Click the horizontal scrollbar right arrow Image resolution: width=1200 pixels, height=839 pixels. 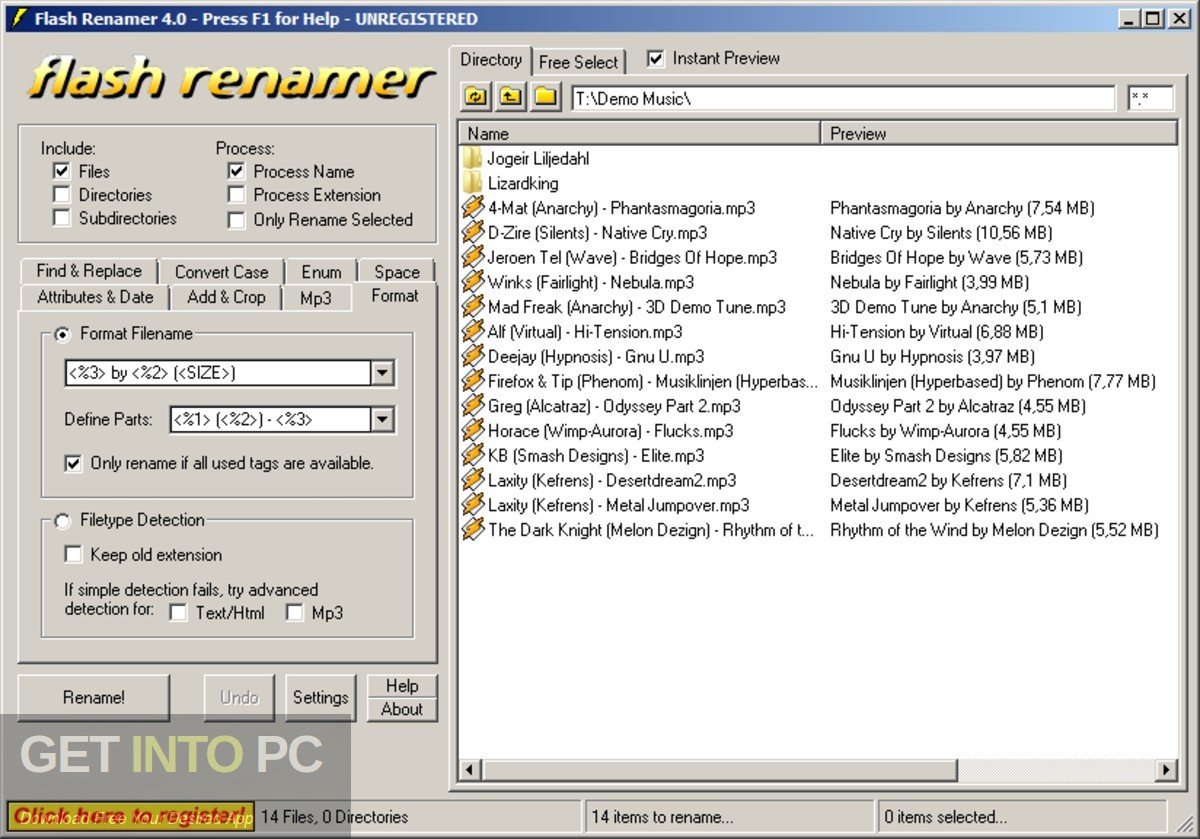click(x=1166, y=770)
